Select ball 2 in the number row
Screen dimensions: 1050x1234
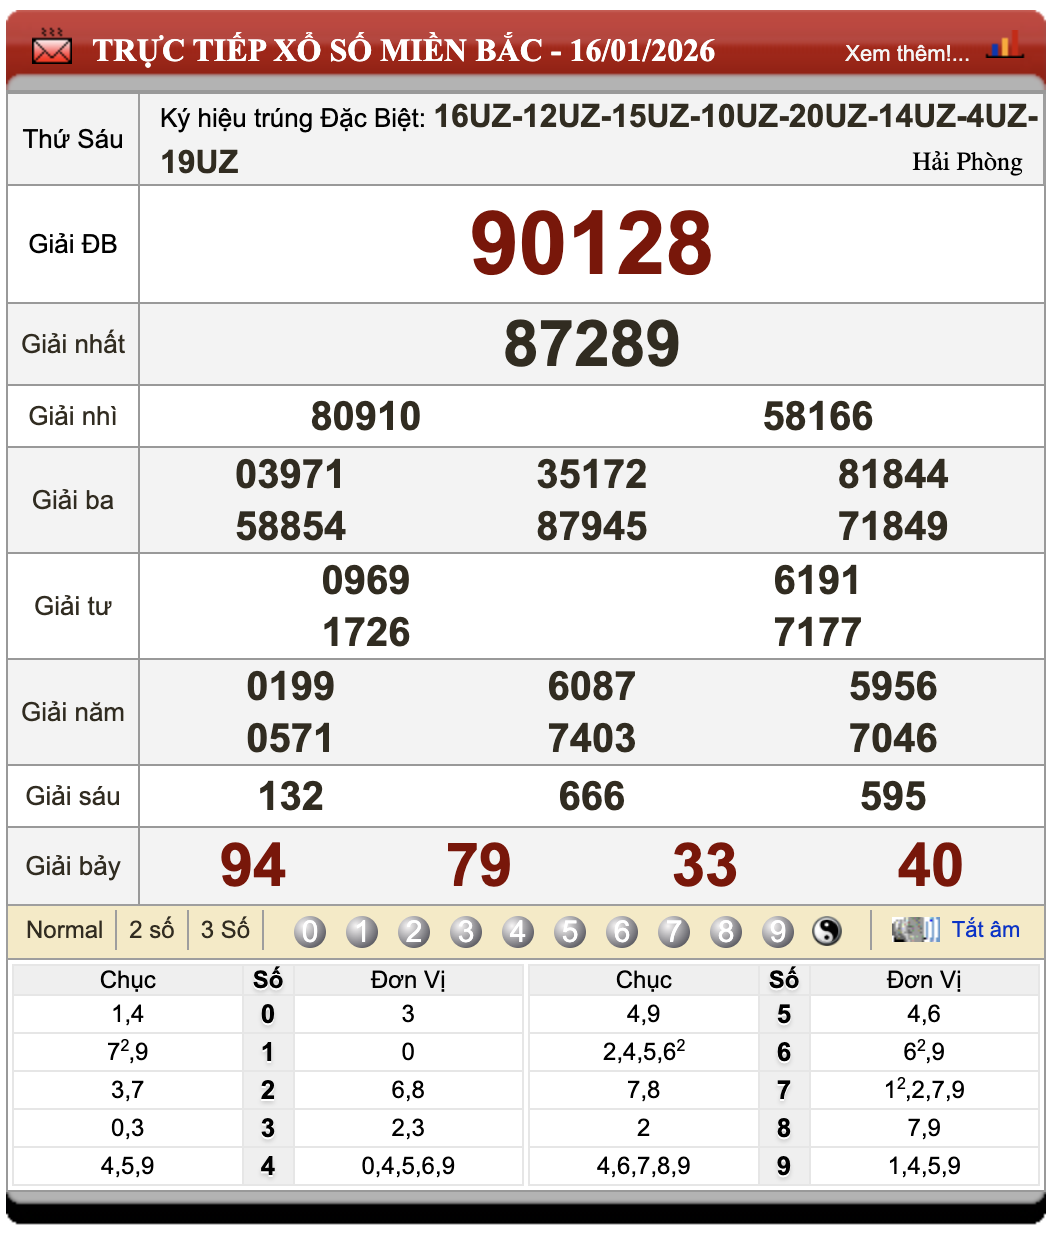point(414,929)
